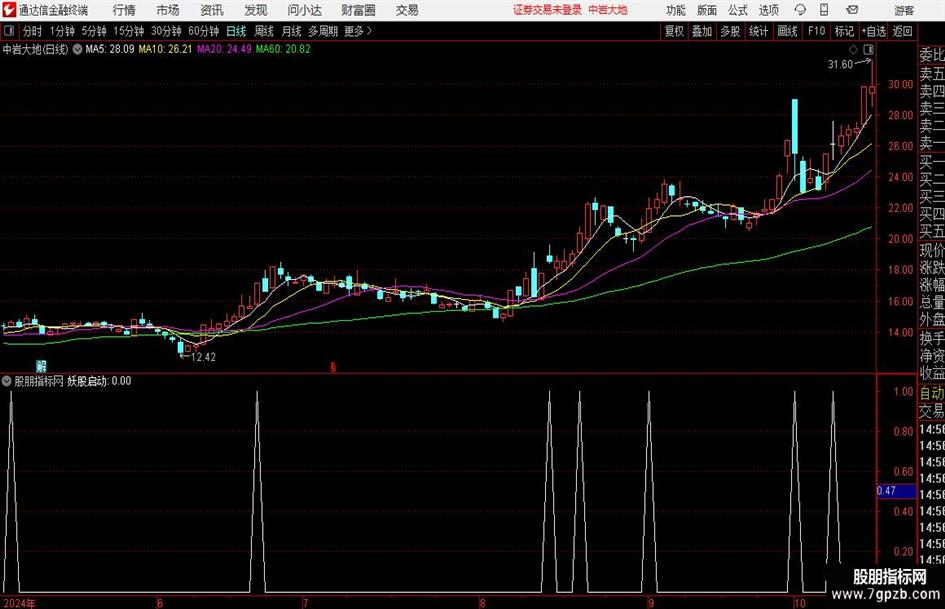This screenshot has height=609, width=945.
Task: Click the 游客 user account
Action: pos(904,10)
